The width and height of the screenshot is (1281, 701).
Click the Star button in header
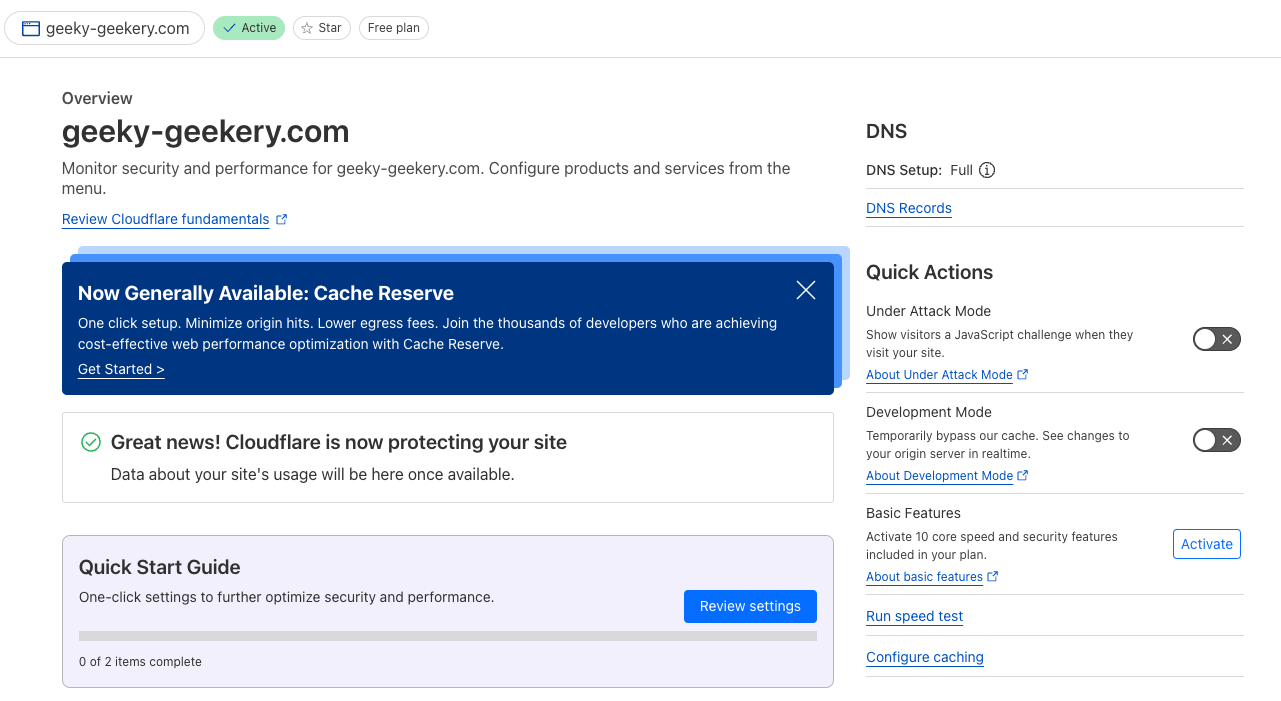pyautogui.click(x=321, y=28)
